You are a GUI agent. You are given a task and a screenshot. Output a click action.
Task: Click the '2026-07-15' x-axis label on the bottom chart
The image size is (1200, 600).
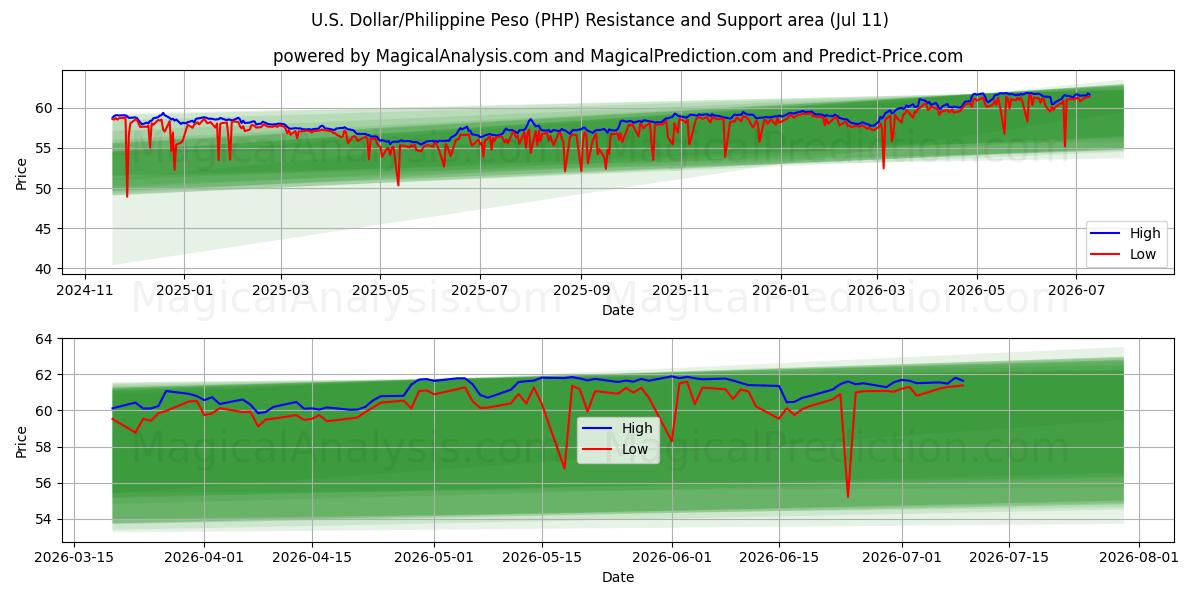[x=1010, y=560]
